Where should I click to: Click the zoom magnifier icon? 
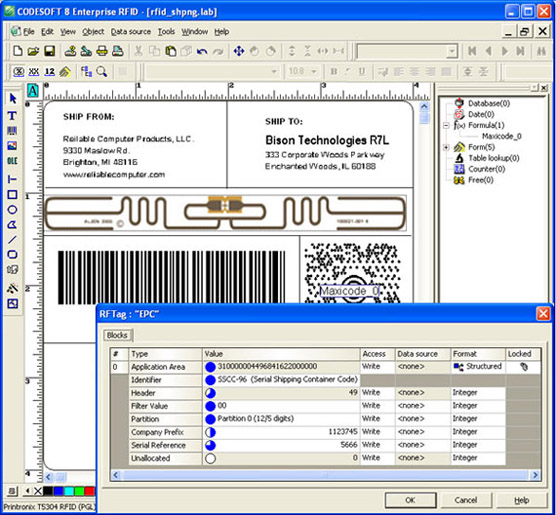[x=102, y=72]
